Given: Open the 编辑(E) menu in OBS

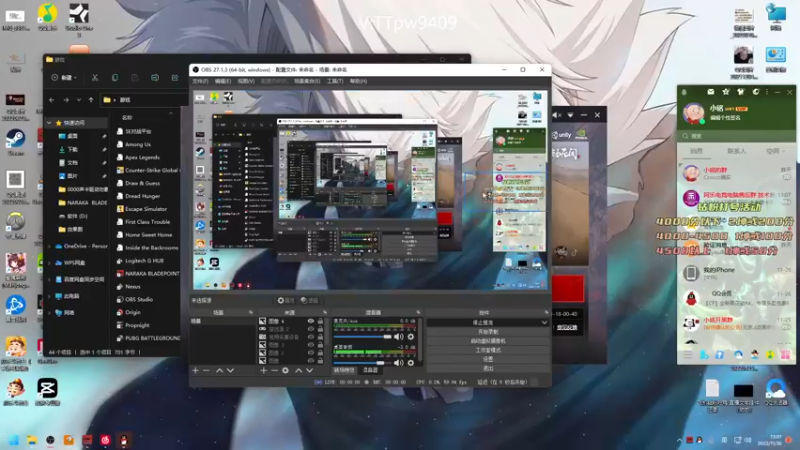Looking at the screenshot, I should coord(223,81).
